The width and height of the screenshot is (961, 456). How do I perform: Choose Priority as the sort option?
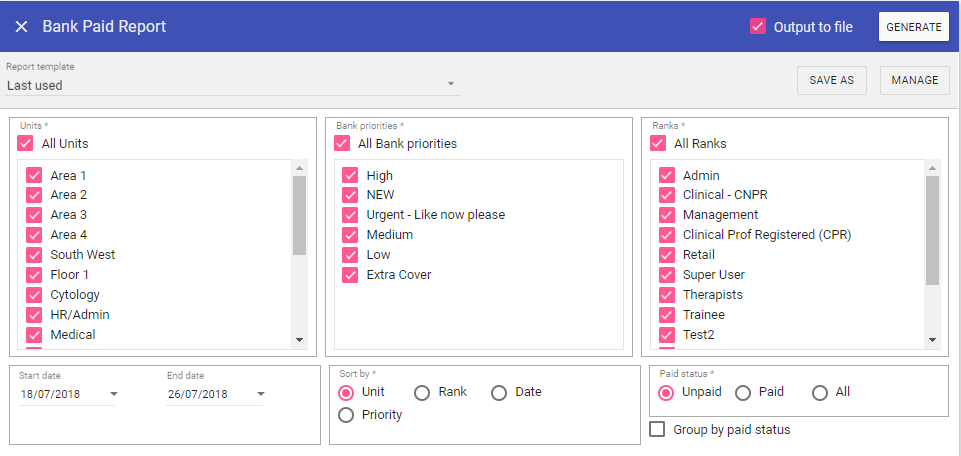tap(347, 415)
